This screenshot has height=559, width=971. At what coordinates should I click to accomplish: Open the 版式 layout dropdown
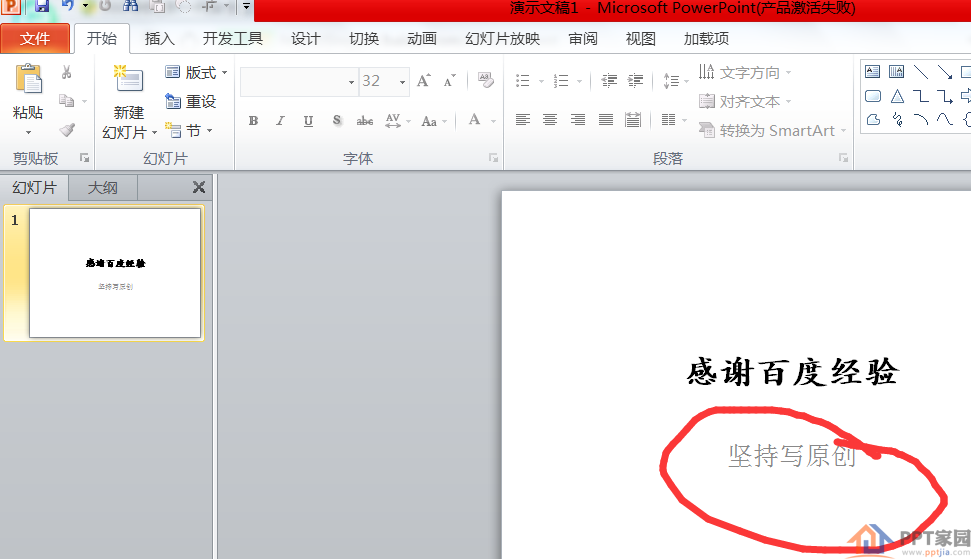196,72
